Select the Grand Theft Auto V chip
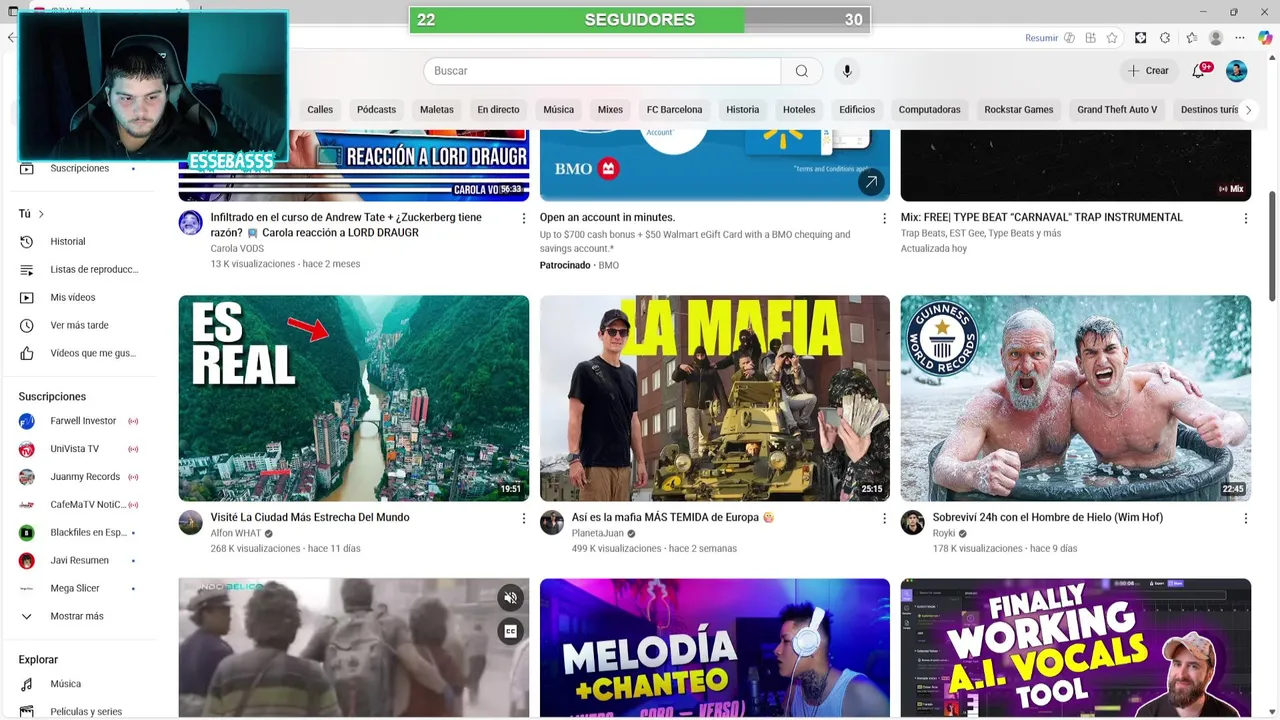Image resolution: width=1280 pixels, height=720 pixels. click(x=1117, y=110)
